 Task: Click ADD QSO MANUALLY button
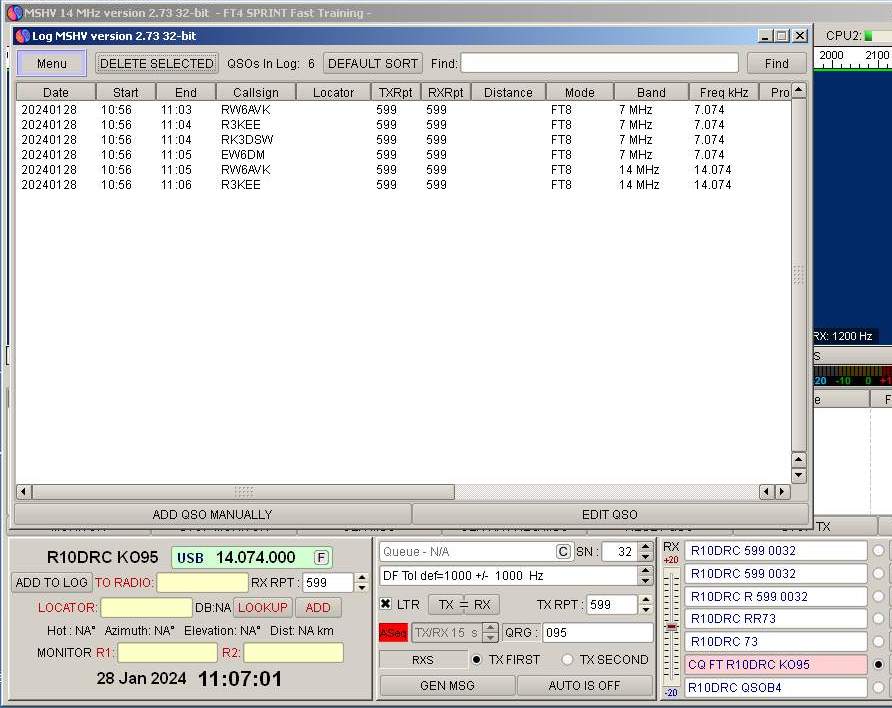212,514
